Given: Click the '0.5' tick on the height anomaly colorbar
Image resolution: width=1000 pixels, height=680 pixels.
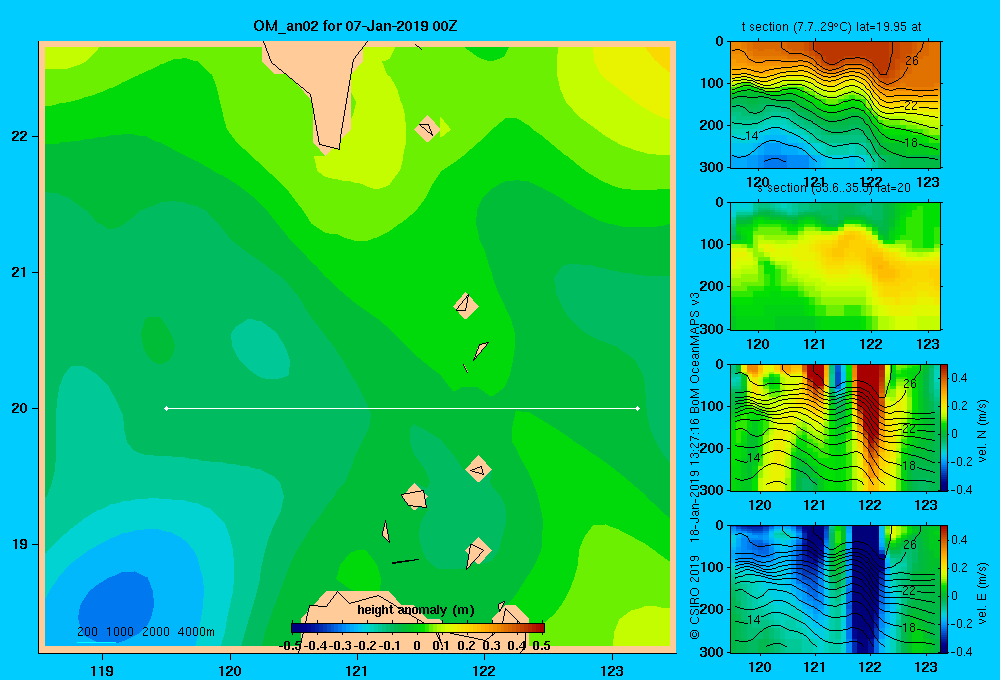Looking at the screenshot, I should (541, 646).
